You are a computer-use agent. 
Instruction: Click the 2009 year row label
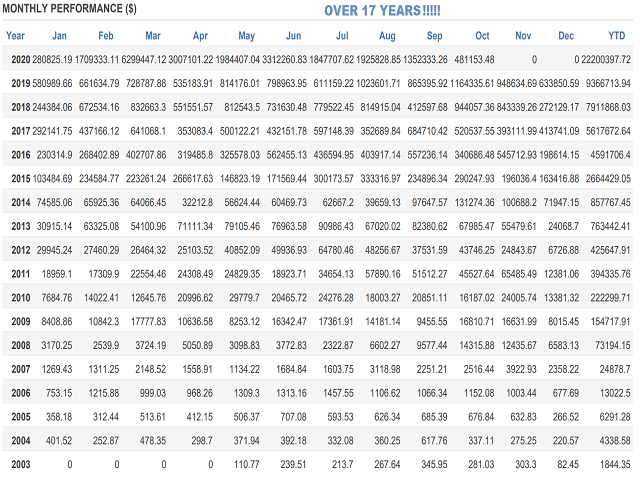(21, 322)
